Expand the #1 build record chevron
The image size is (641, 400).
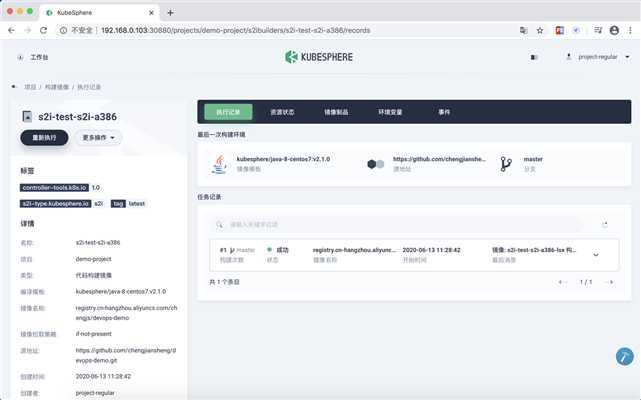point(596,255)
